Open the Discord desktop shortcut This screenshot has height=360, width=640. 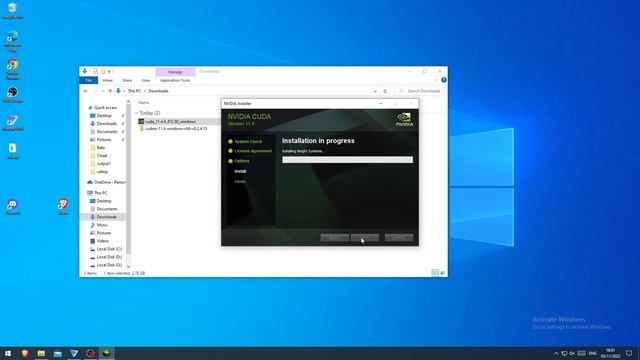pos(13,207)
